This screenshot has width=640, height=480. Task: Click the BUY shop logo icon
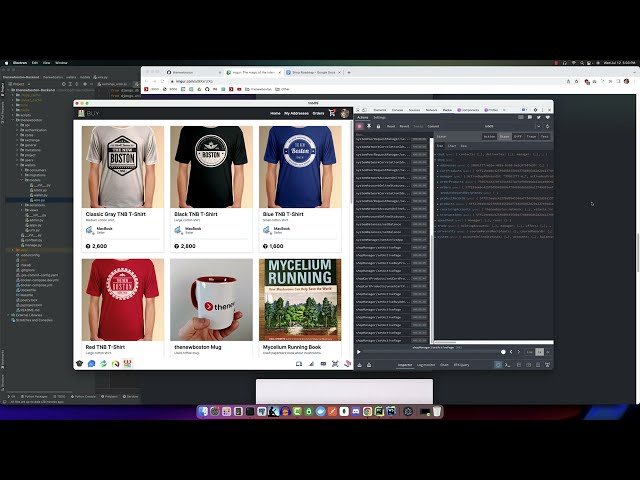[x=81, y=113]
